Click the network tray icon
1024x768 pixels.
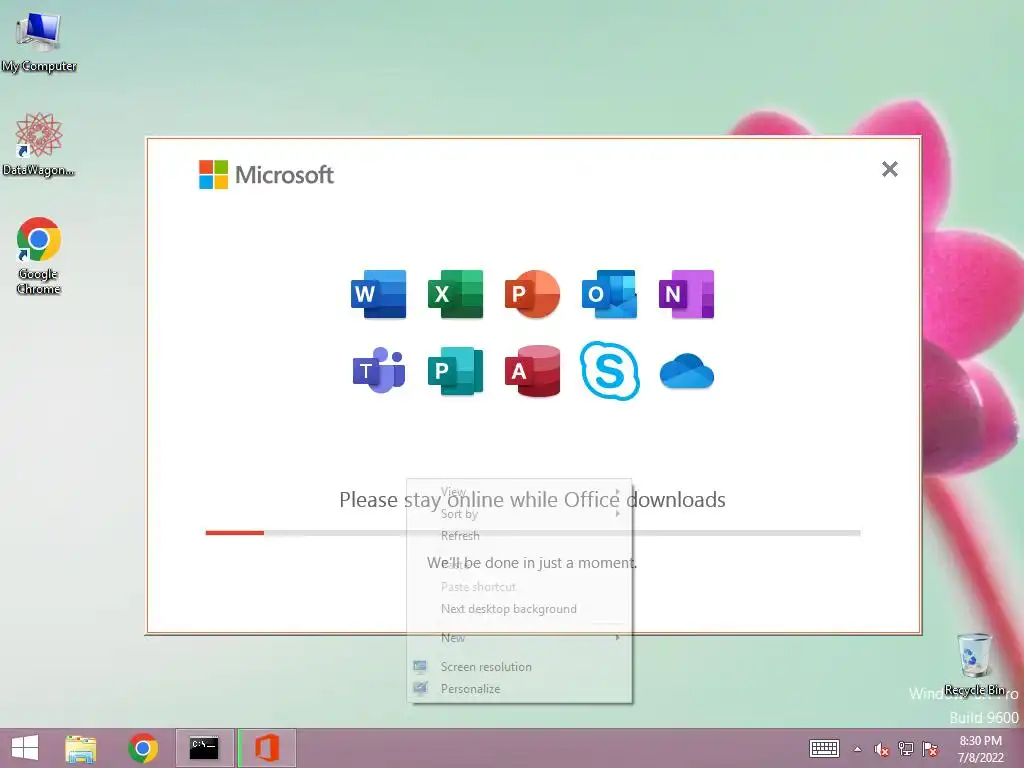click(905, 749)
